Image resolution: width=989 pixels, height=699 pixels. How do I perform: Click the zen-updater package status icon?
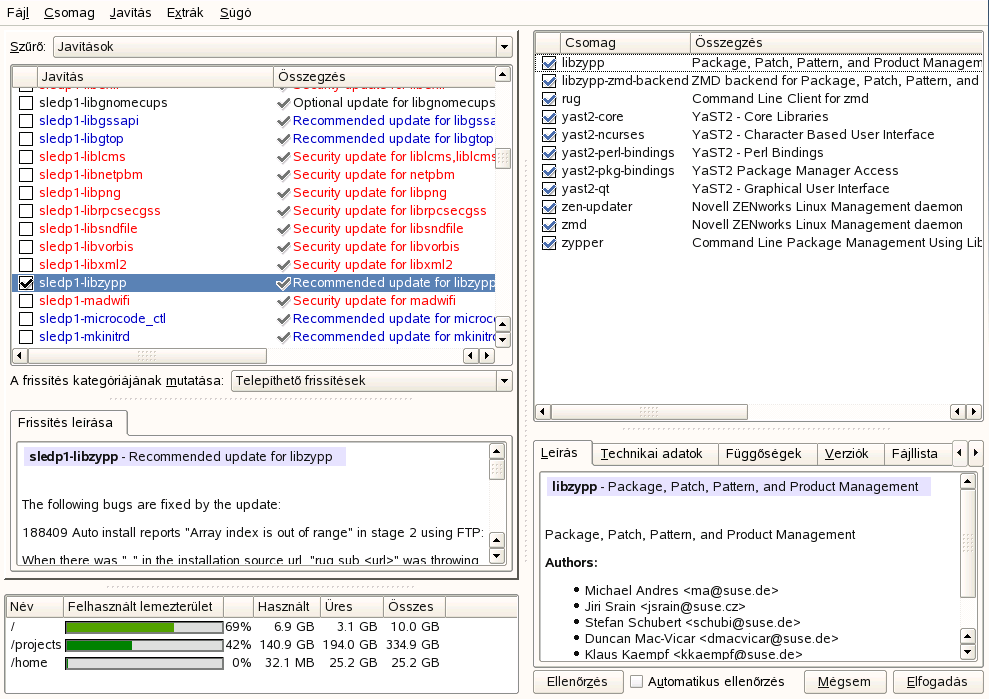pyautogui.click(x=548, y=207)
